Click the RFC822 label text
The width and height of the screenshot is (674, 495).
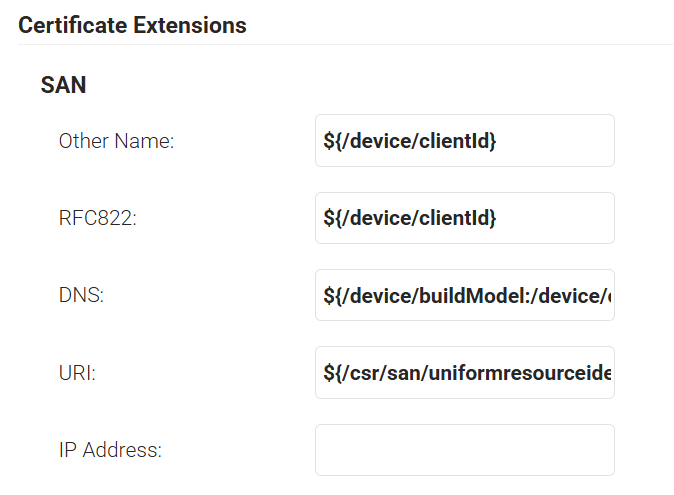(97, 219)
